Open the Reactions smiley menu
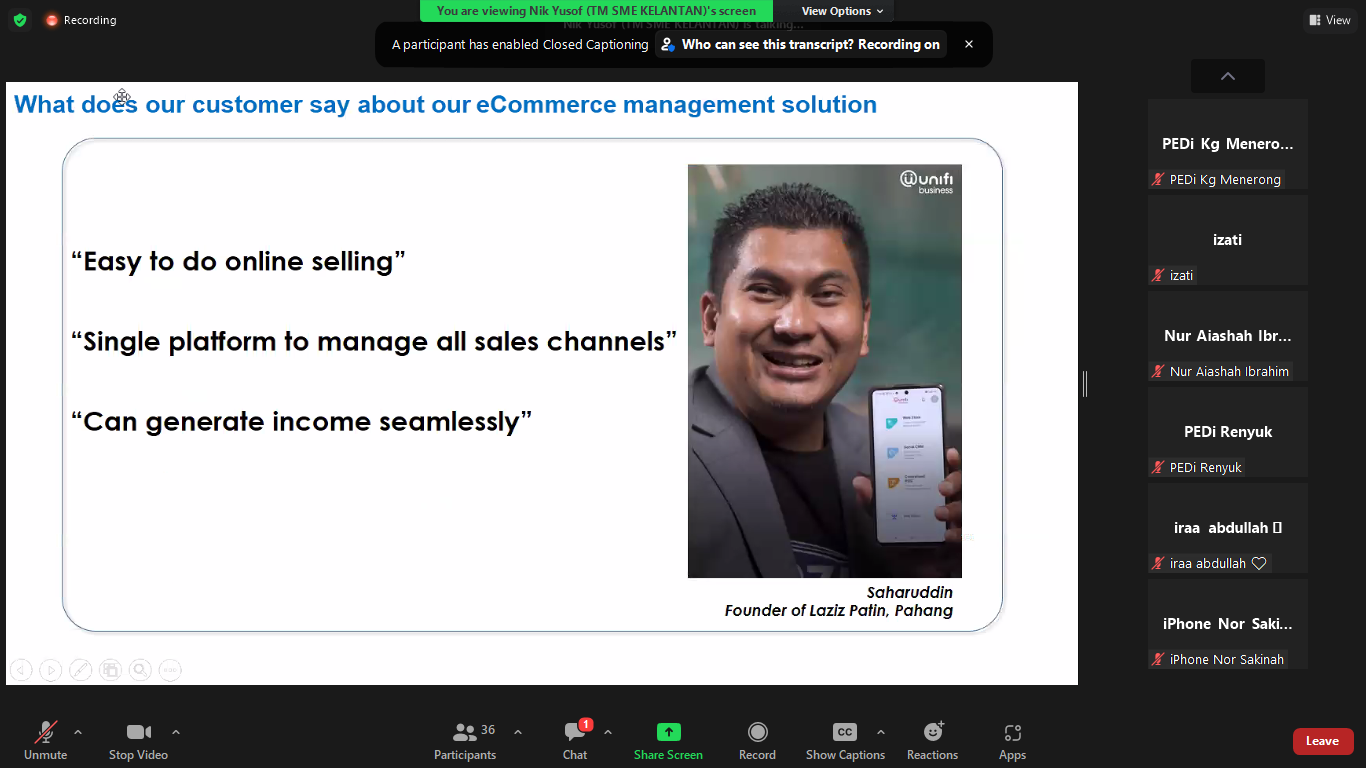The height and width of the screenshot is (768, 1366). [932, 733]
